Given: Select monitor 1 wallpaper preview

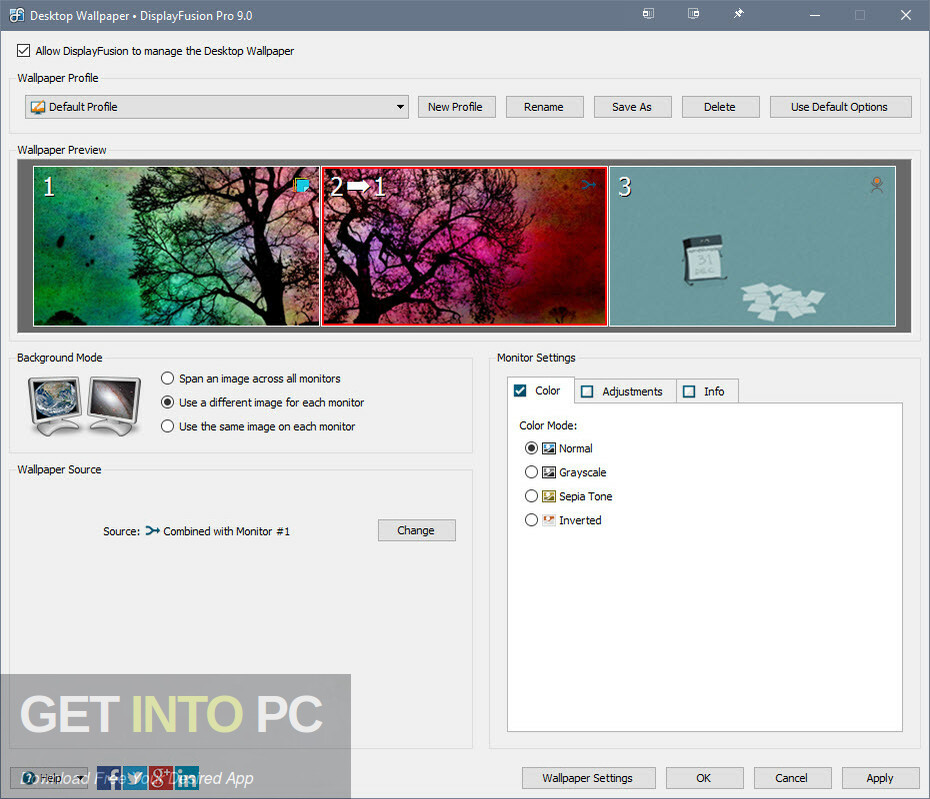Looking at the screenshot, I should tap(176, 246).
